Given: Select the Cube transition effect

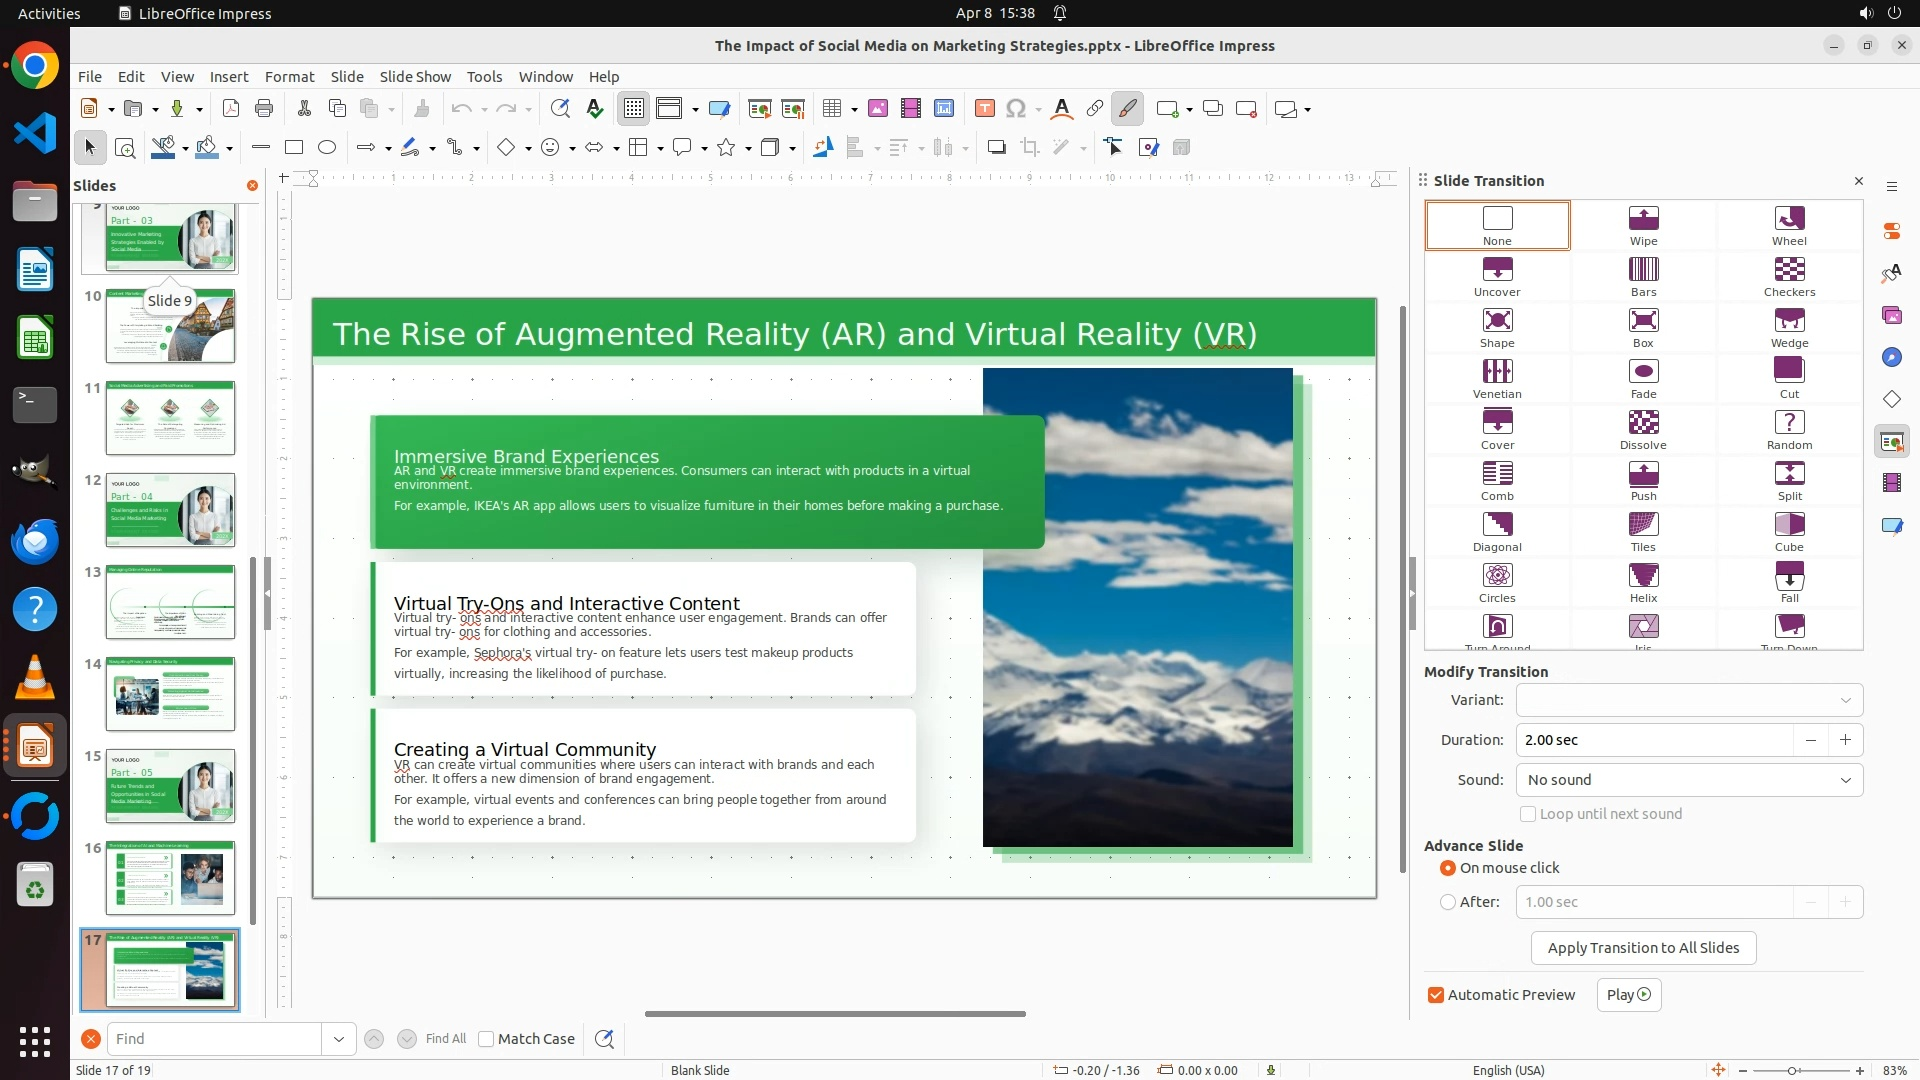Looking at the screenshot, I should click(1789, 531).
